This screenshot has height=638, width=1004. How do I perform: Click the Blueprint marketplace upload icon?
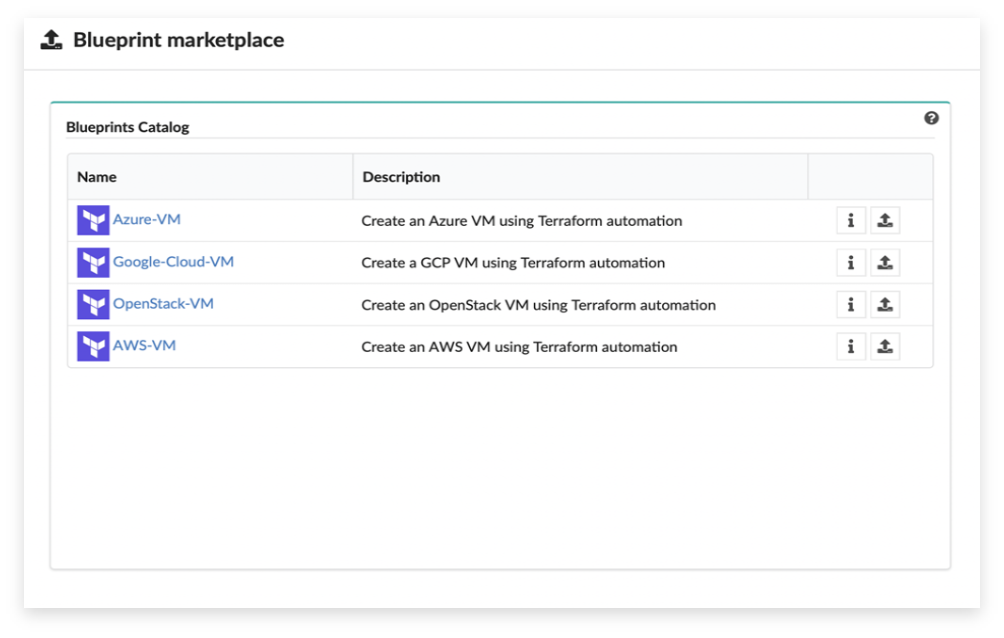[51, 40]
